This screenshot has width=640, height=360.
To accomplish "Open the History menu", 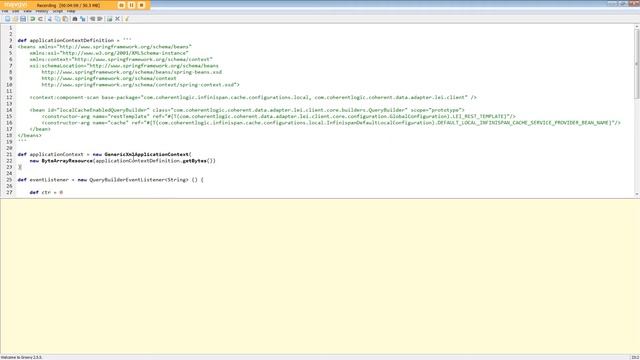I will [x=42, y=11].
